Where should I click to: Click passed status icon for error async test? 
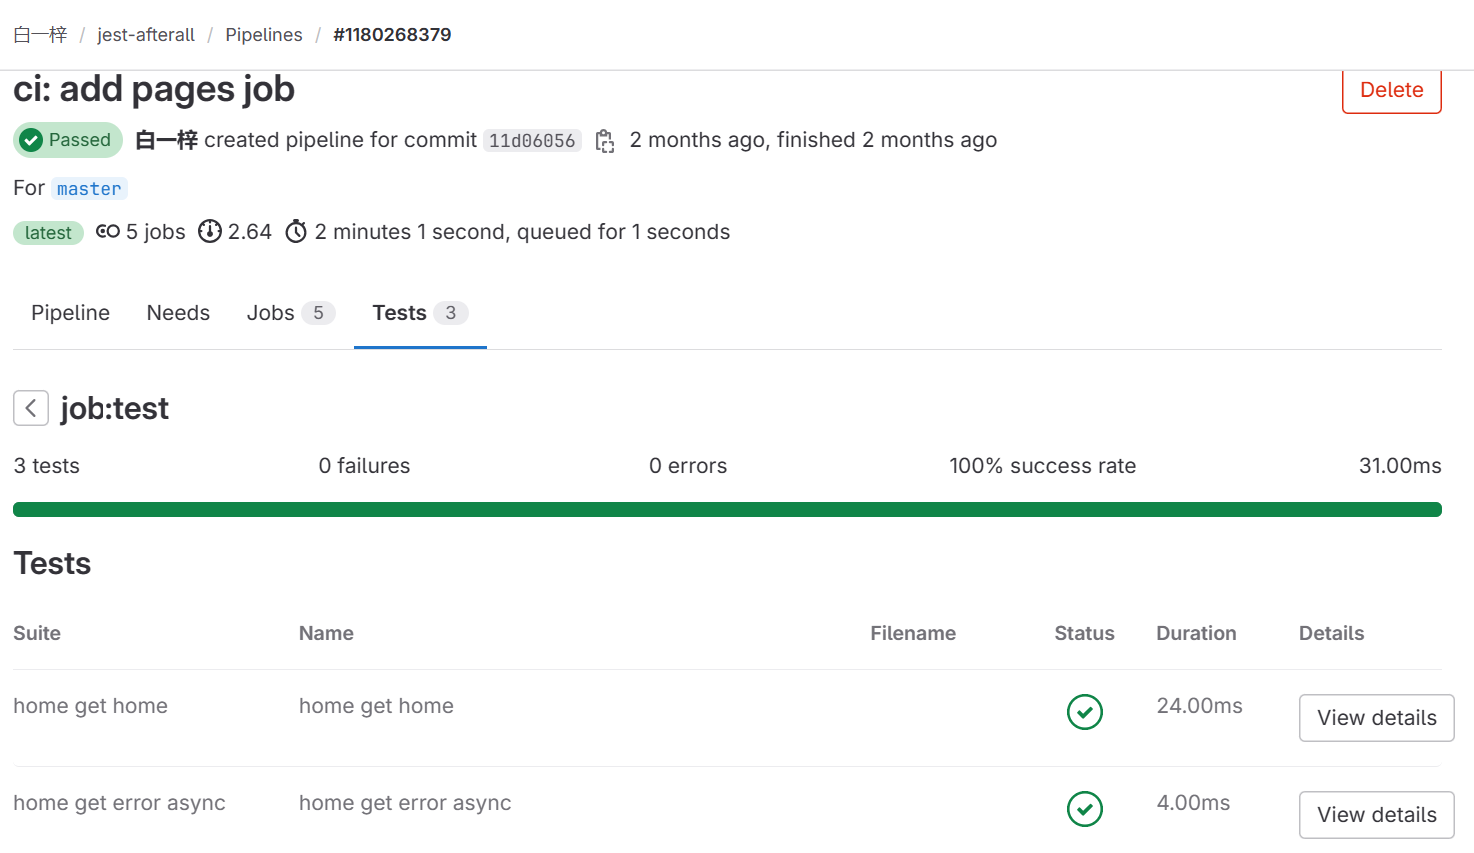pos(1084,809)
